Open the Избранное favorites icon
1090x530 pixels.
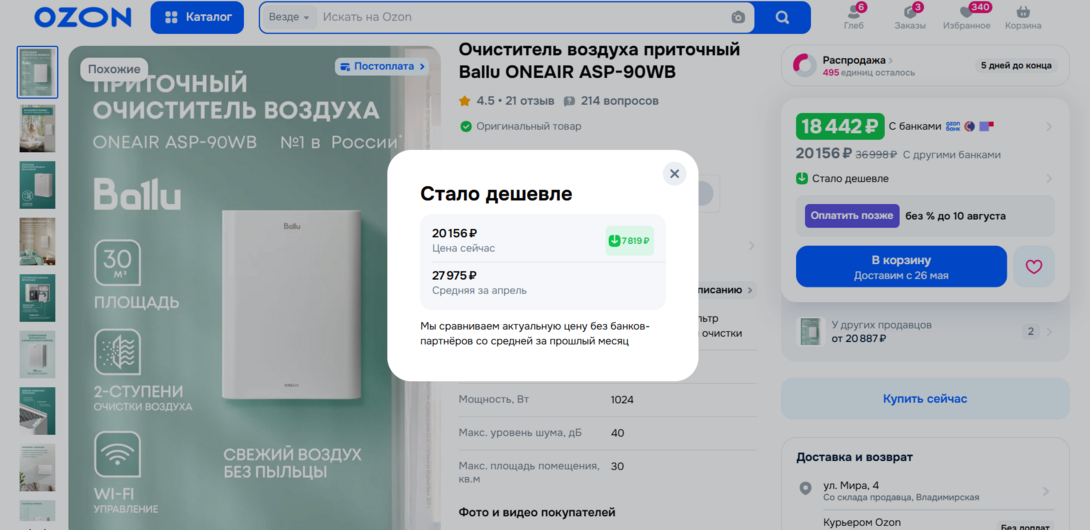coord(966,17)
